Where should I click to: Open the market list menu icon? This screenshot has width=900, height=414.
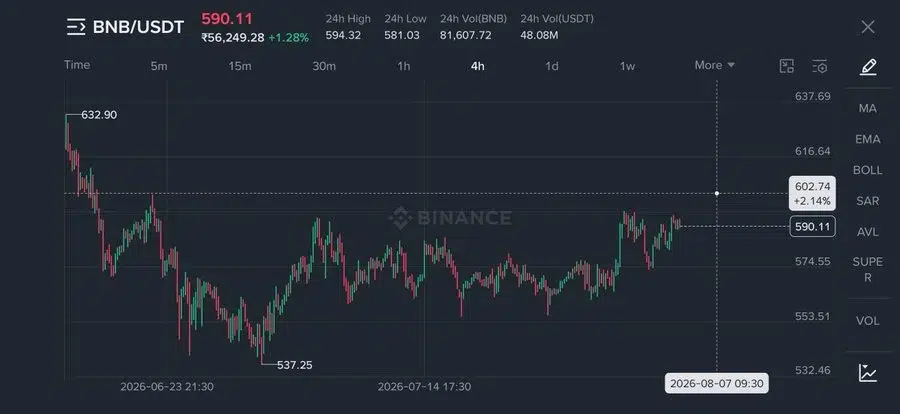[x=76, y=27]
